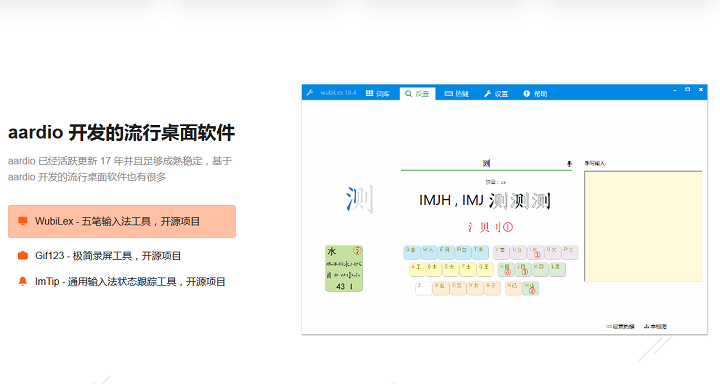Click the R白 key tile
This screenshot has height=384, width=720.
pos(462,252)
